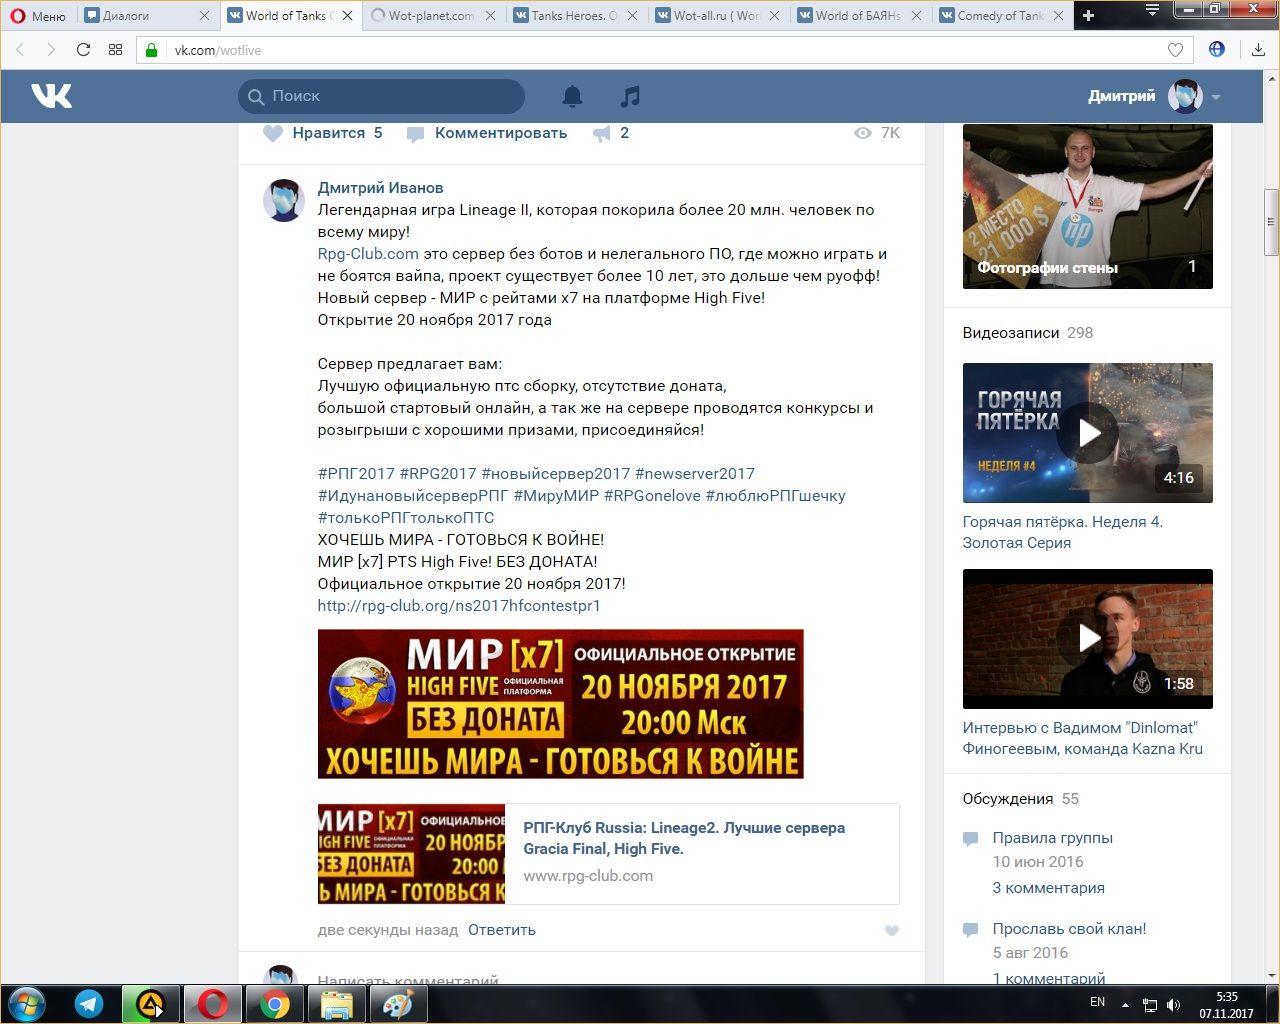The image size is (1280, 1024).
Task: Click the volume speaker in system tray
Action: click(1174, 1004)
